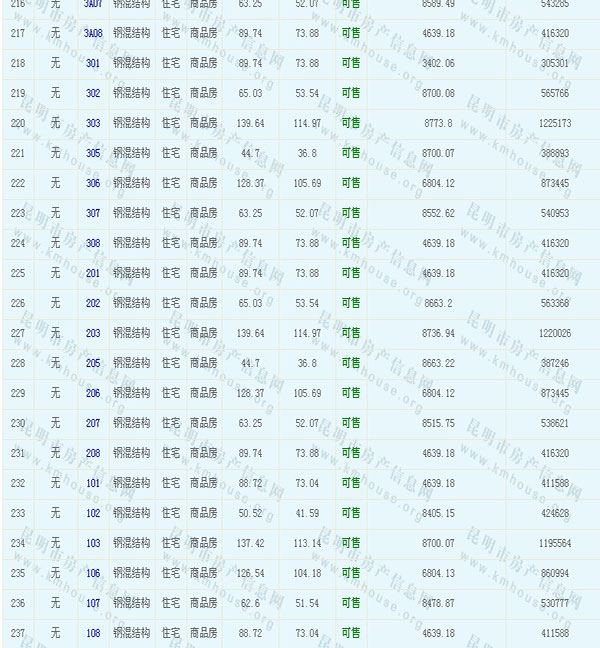
Task: Click room 306 link
Action: click(93, 183)
